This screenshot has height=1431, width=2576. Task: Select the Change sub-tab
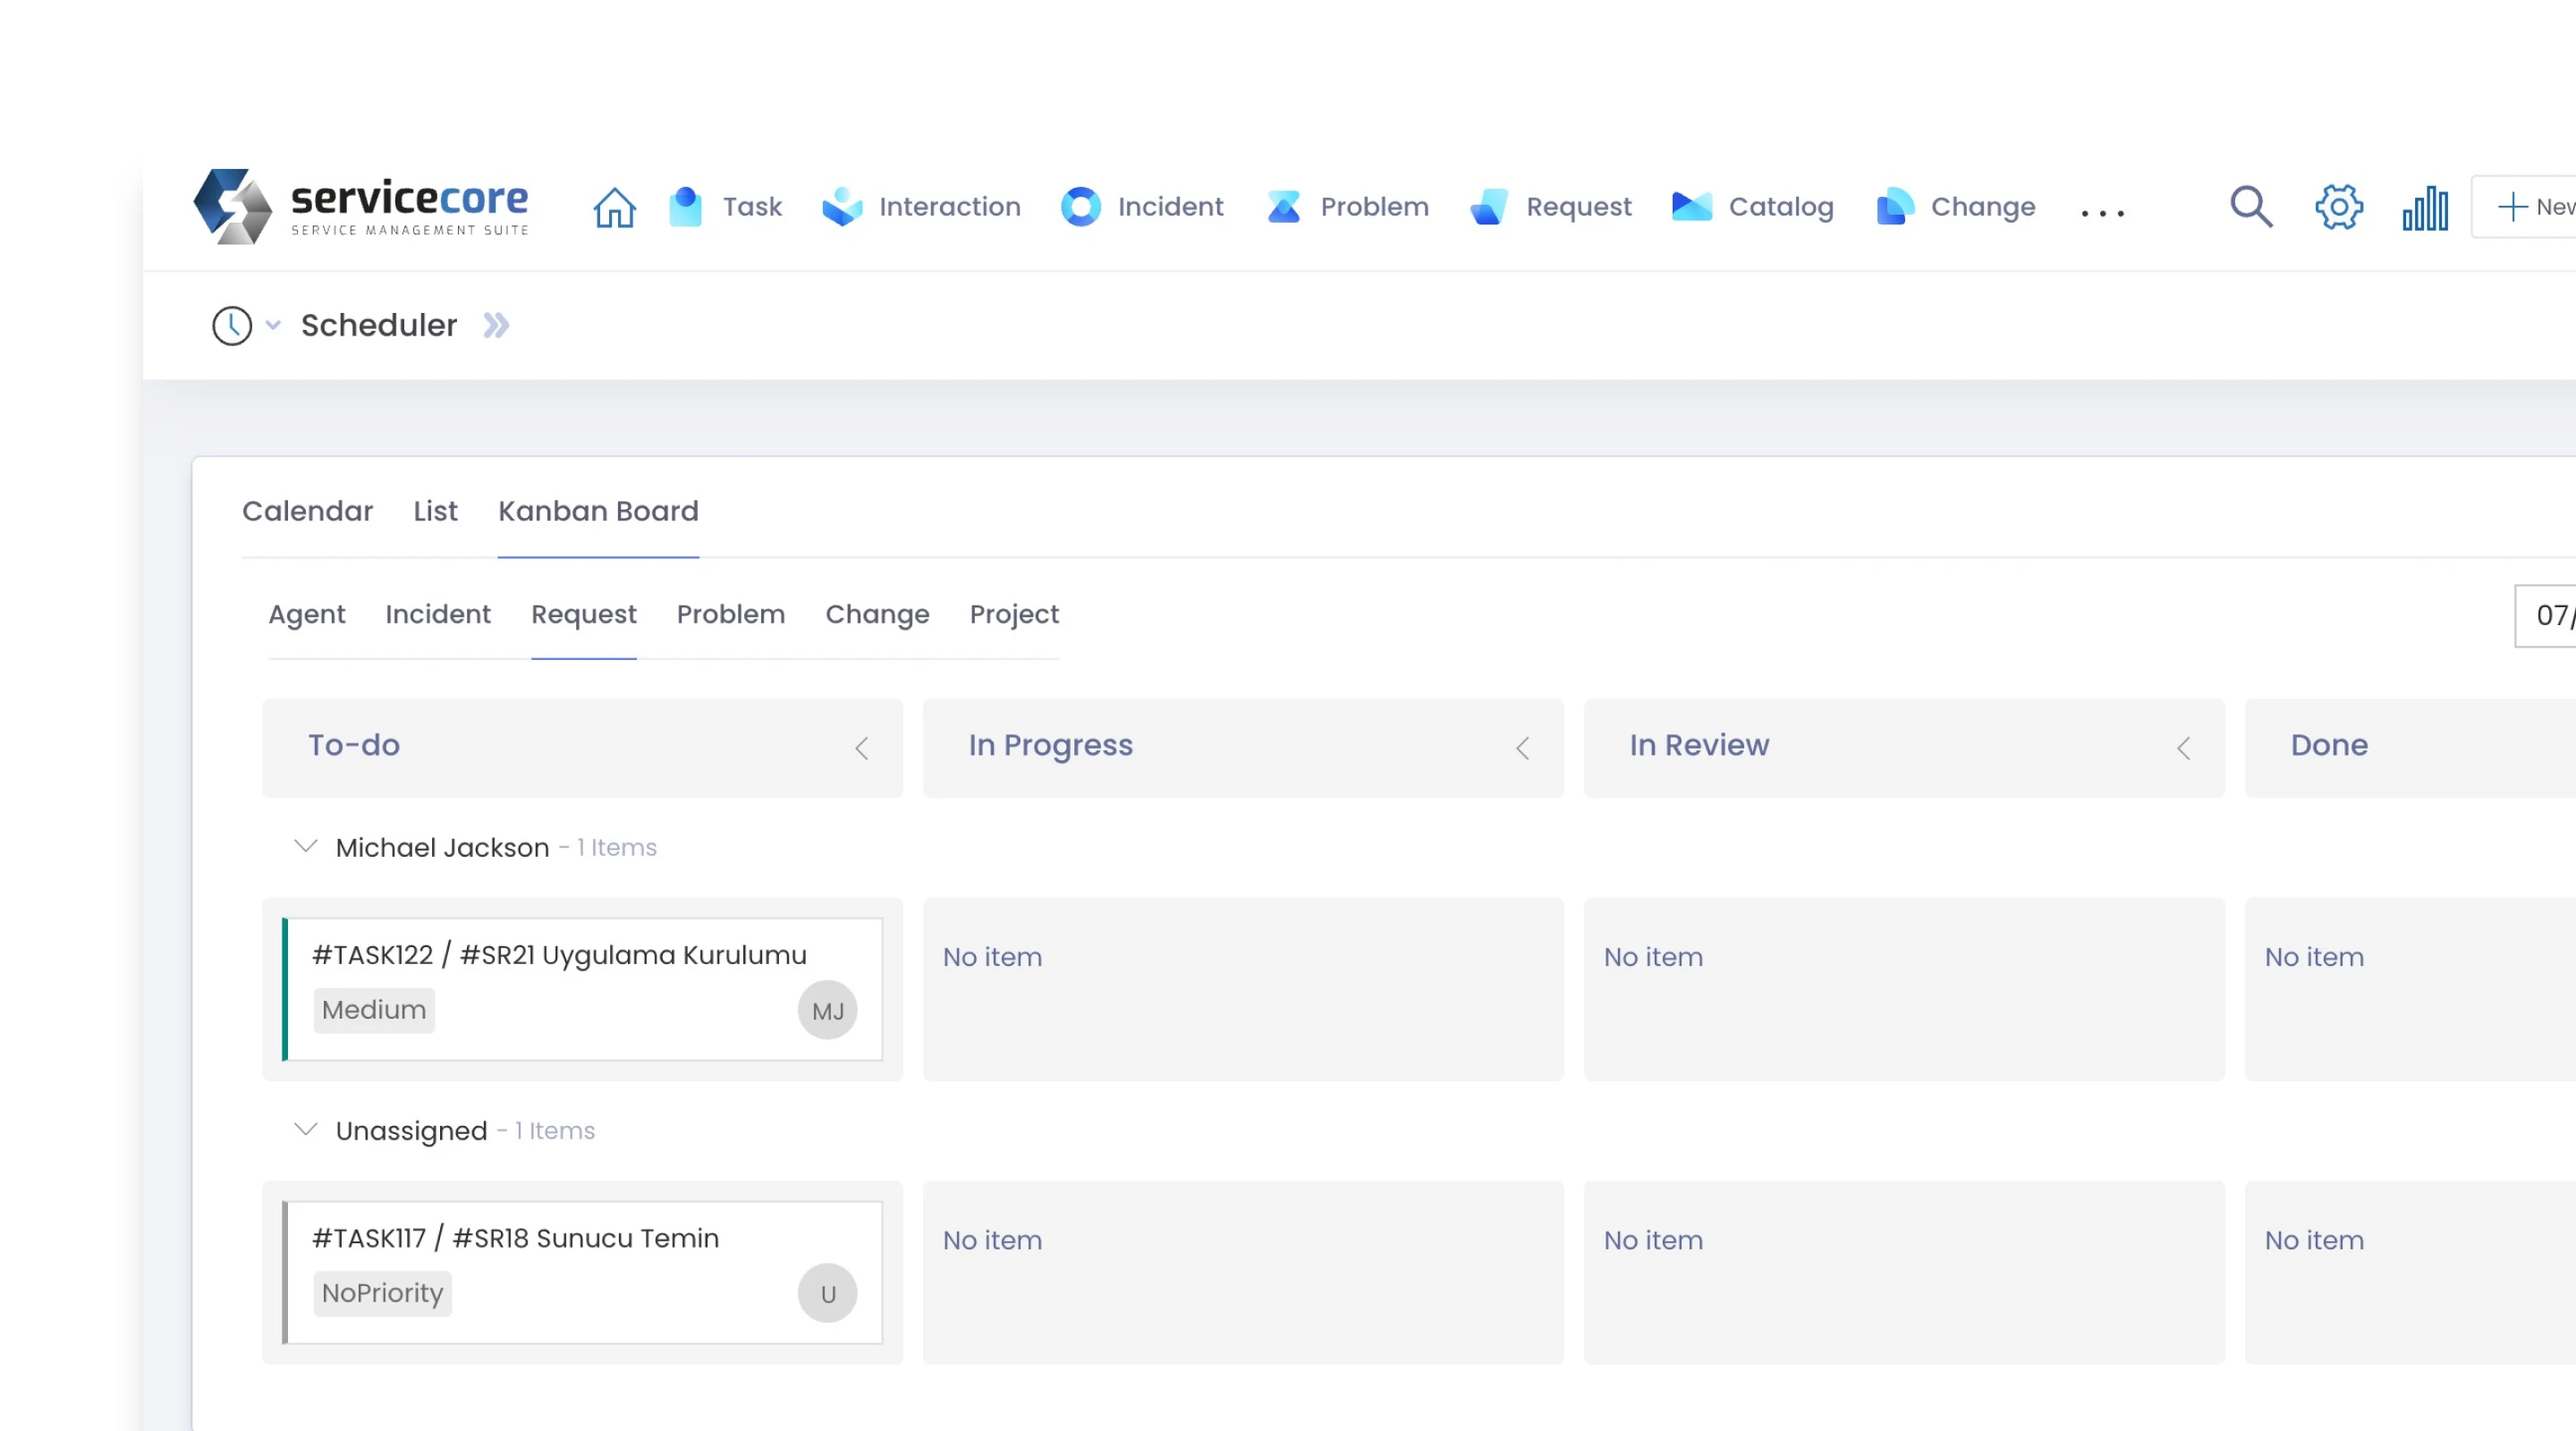pos(877,614)
